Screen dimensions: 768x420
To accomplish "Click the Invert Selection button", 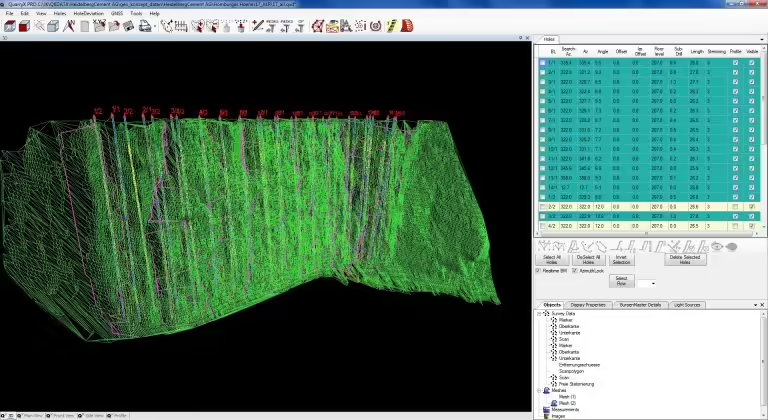I will [621, 259].
